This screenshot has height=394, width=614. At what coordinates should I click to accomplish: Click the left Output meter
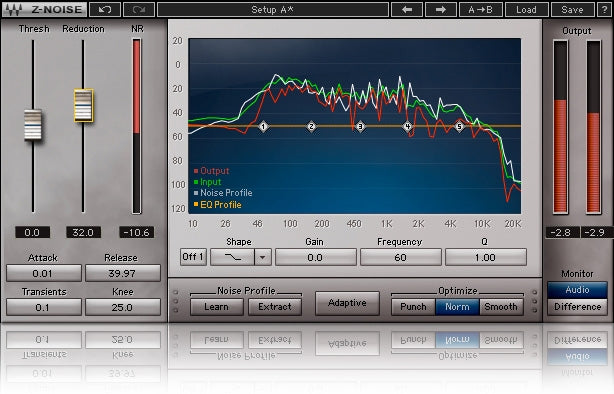[560, 127]
